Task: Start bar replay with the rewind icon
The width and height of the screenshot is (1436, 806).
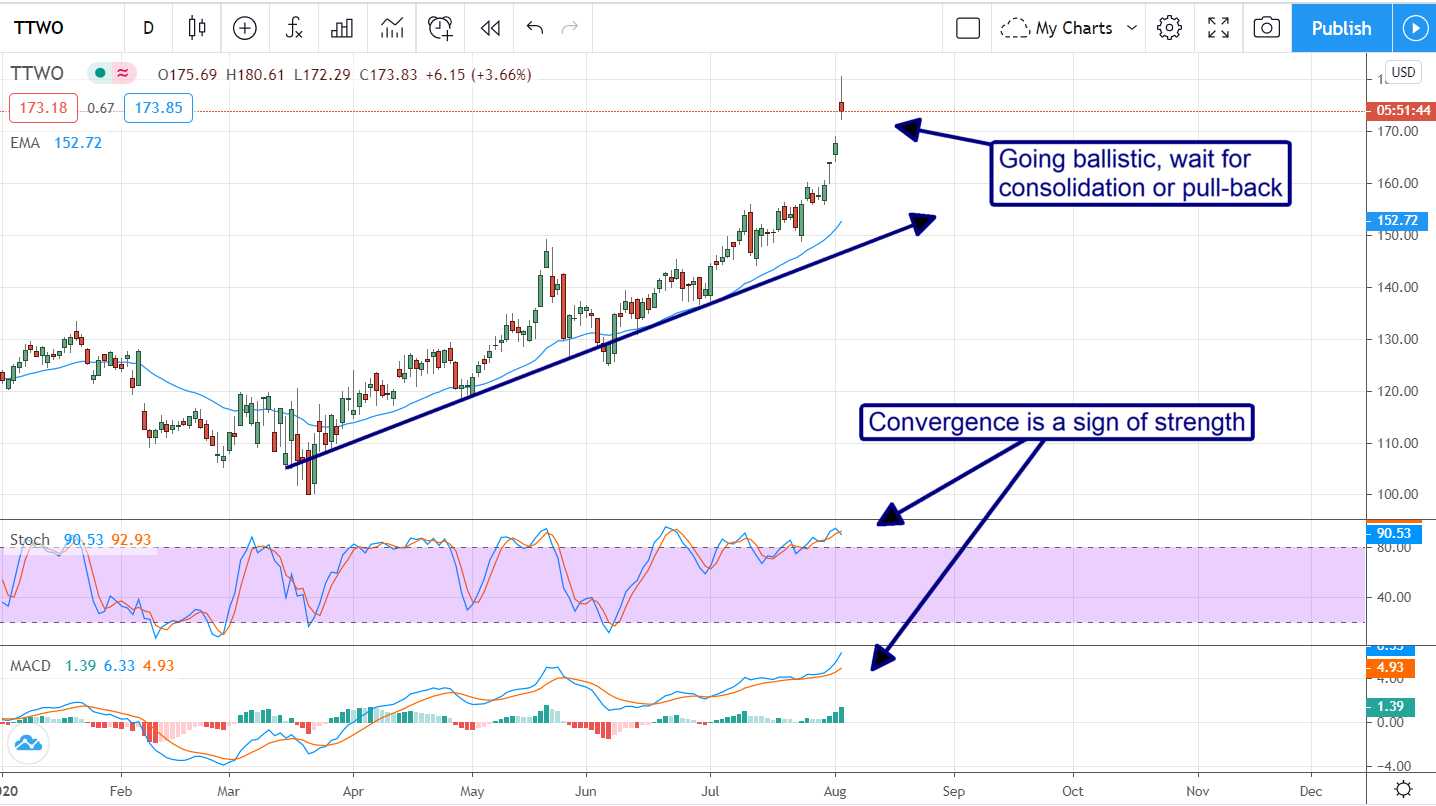Action: point(489,28)
